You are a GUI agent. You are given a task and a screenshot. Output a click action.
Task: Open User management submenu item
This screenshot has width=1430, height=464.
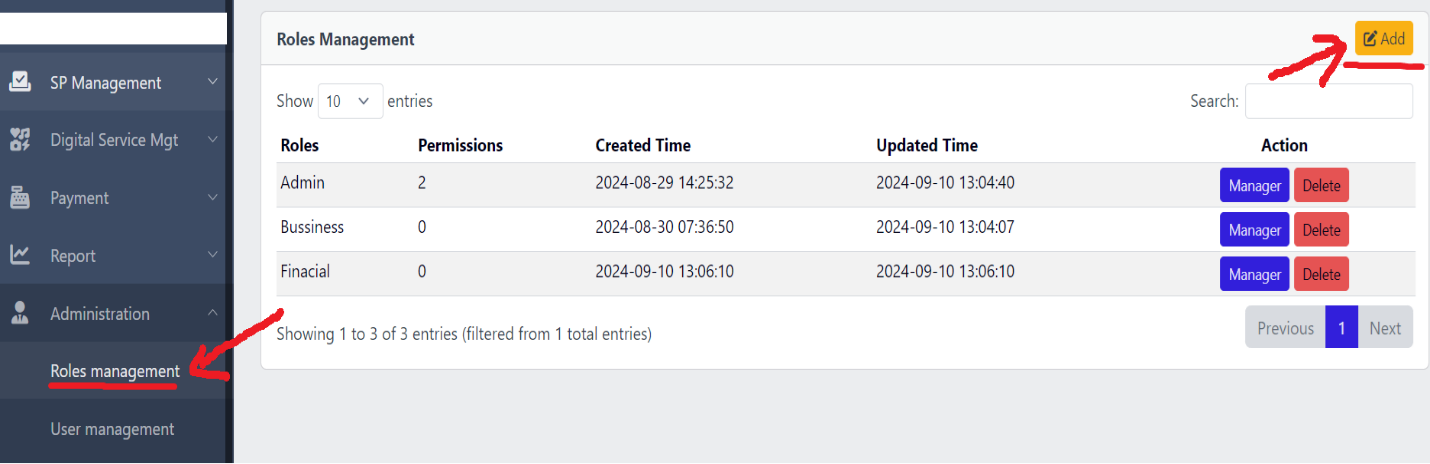(112, 429)
